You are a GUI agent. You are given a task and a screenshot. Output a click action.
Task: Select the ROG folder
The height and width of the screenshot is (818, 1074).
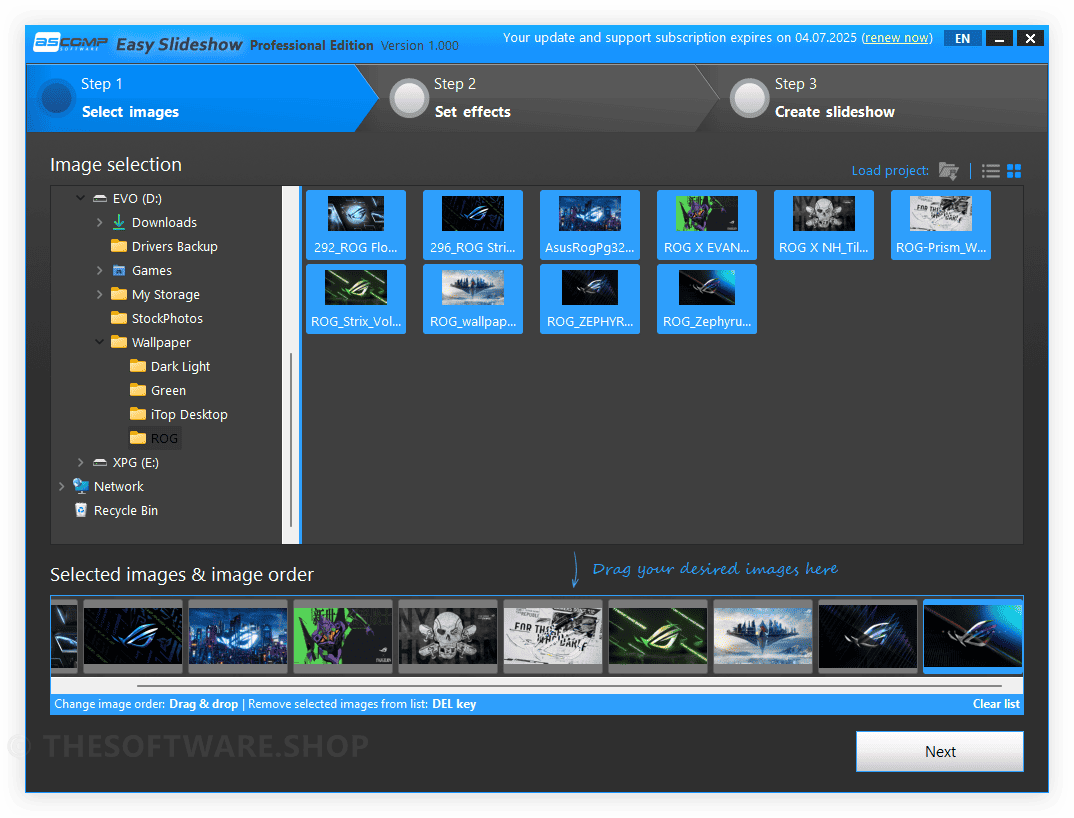pyautogui.click(x=154, y=438)
